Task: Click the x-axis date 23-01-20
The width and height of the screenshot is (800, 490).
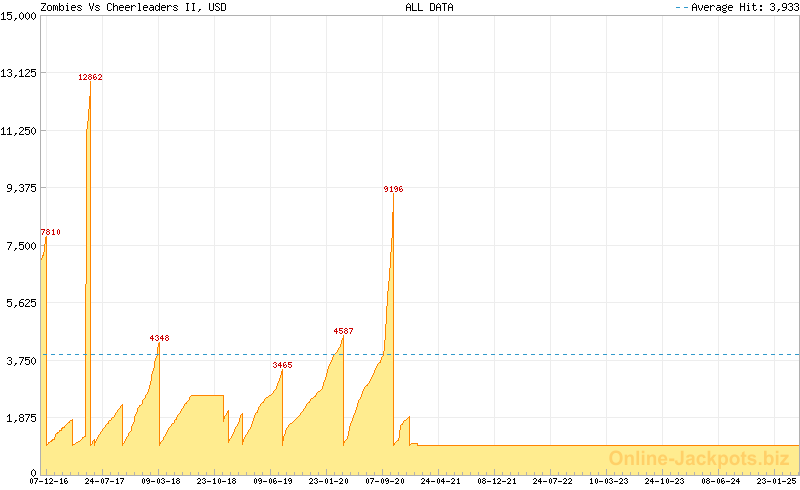Action: point(329,481)
